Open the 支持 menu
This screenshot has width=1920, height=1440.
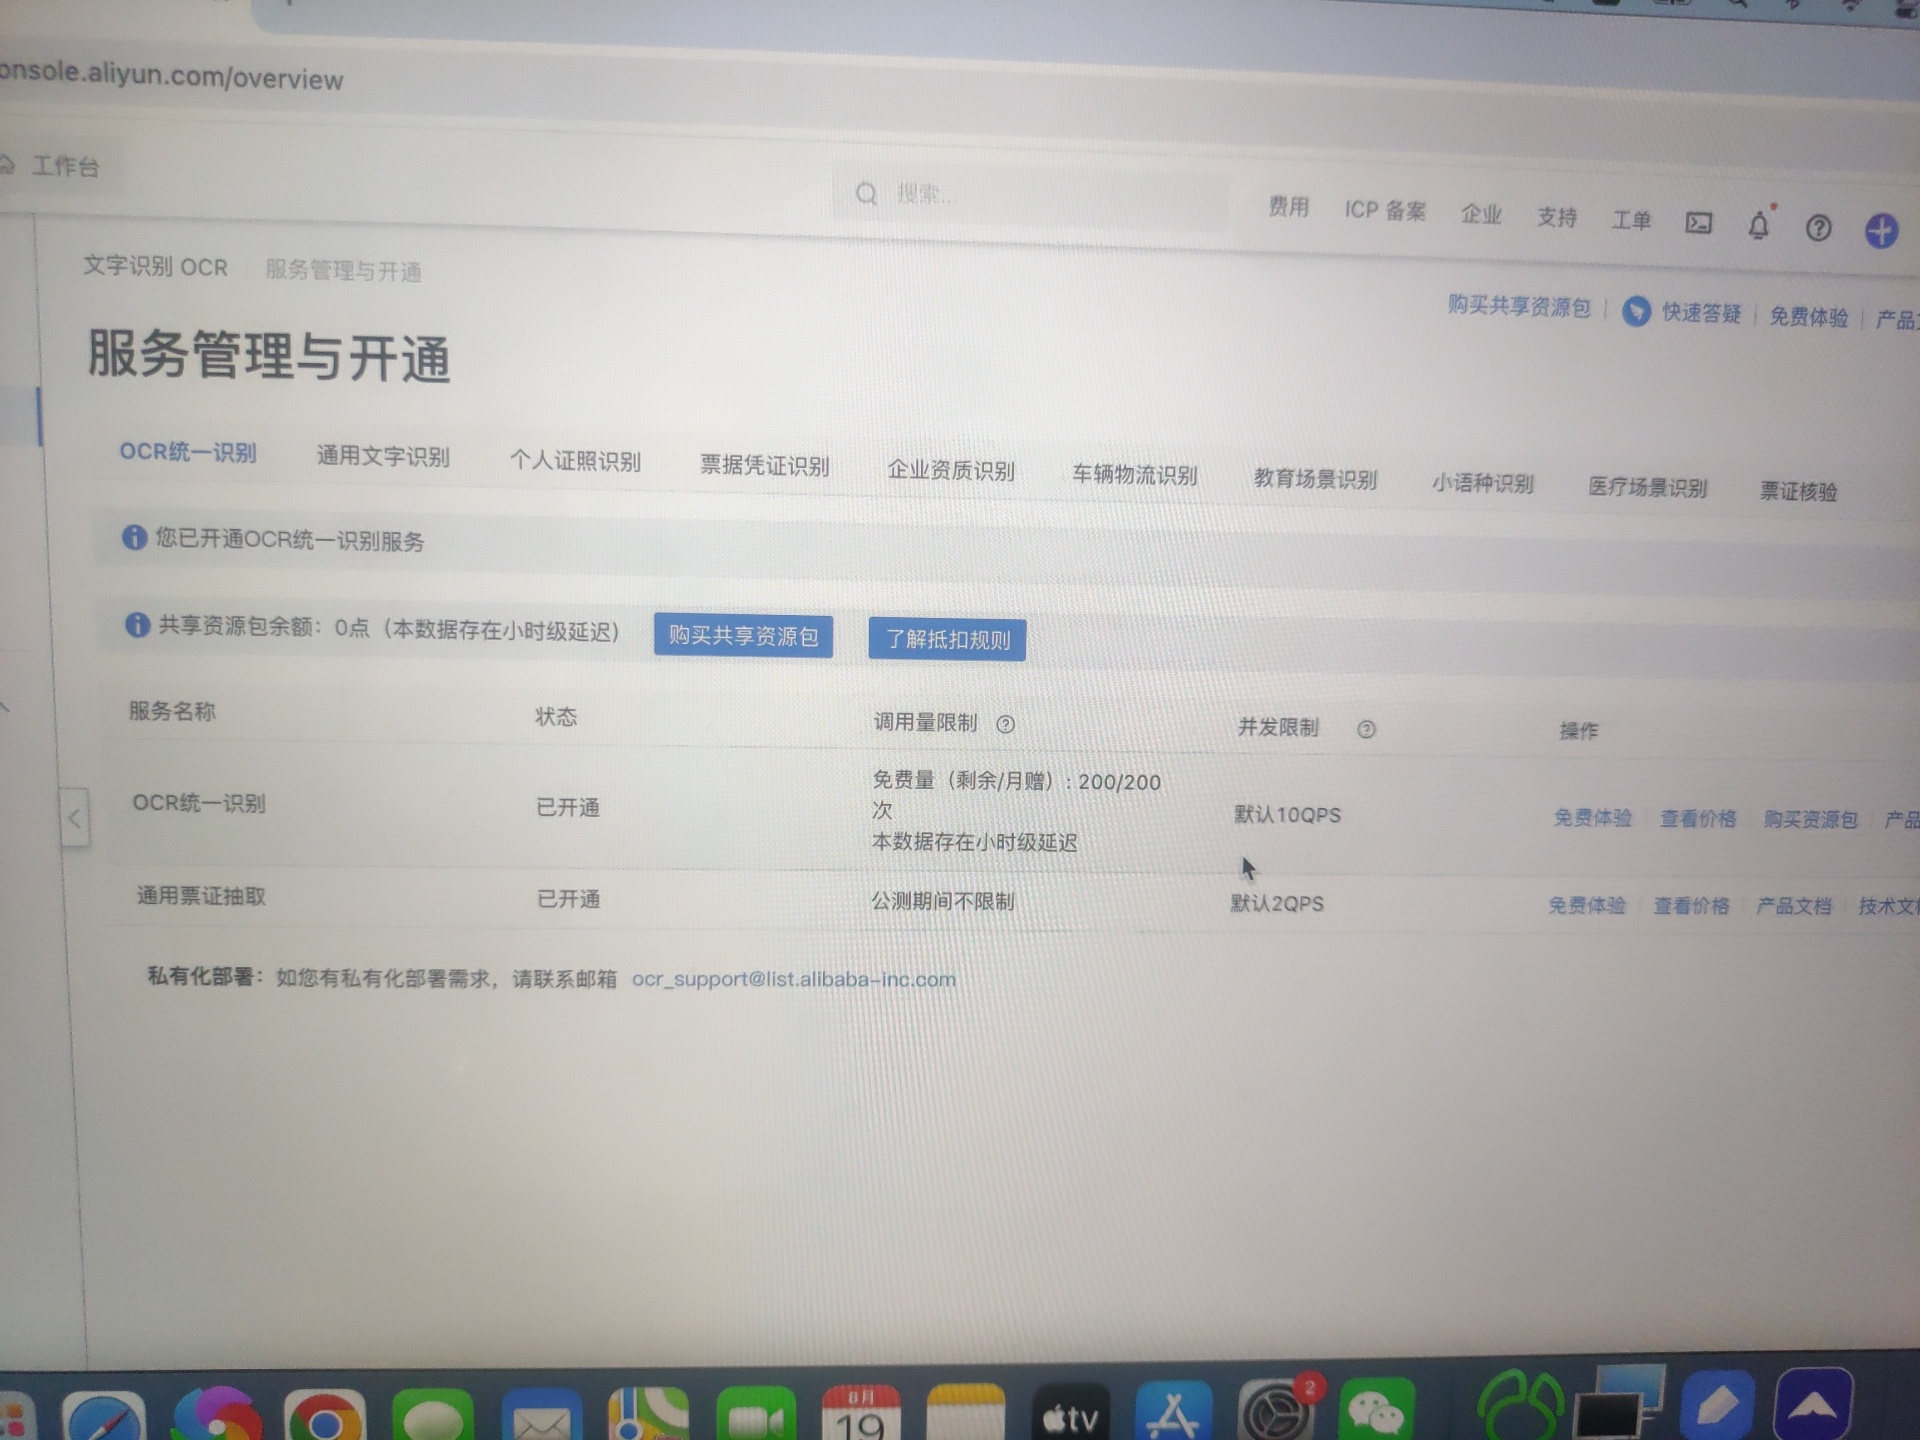[x=1557, y=217]
